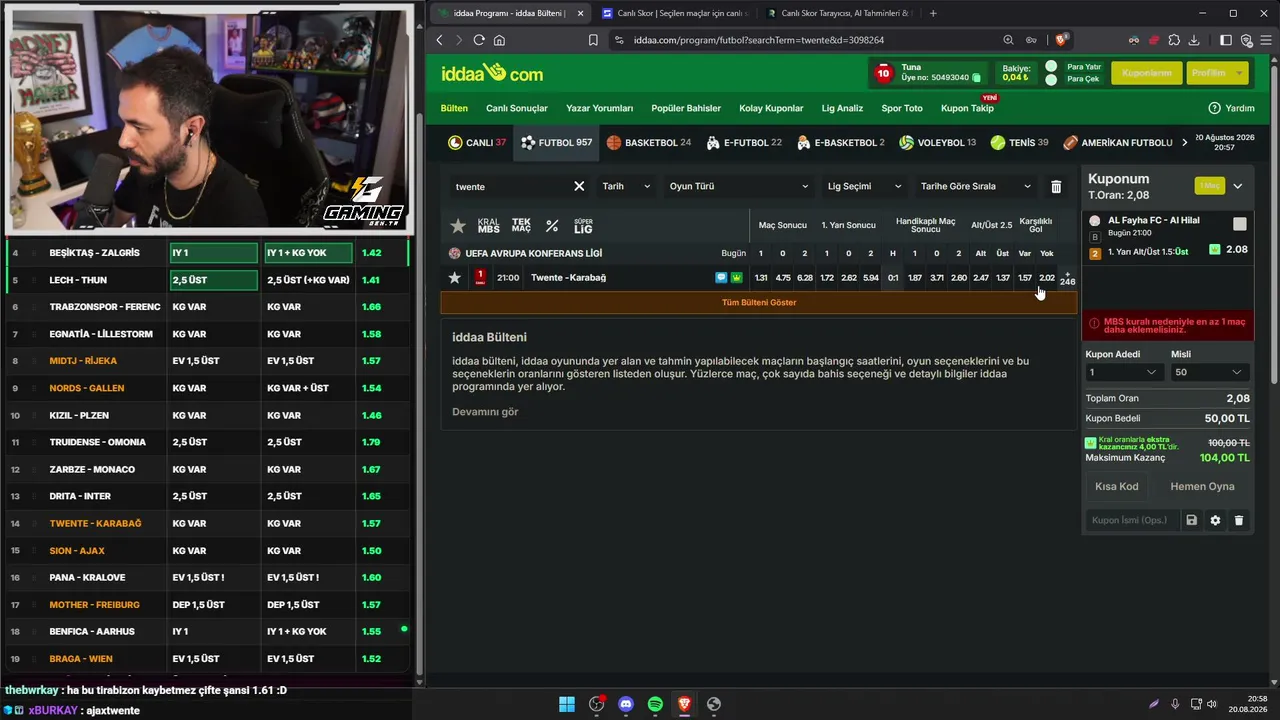Click the Brave shields icon in address bar

point(1062,40)
